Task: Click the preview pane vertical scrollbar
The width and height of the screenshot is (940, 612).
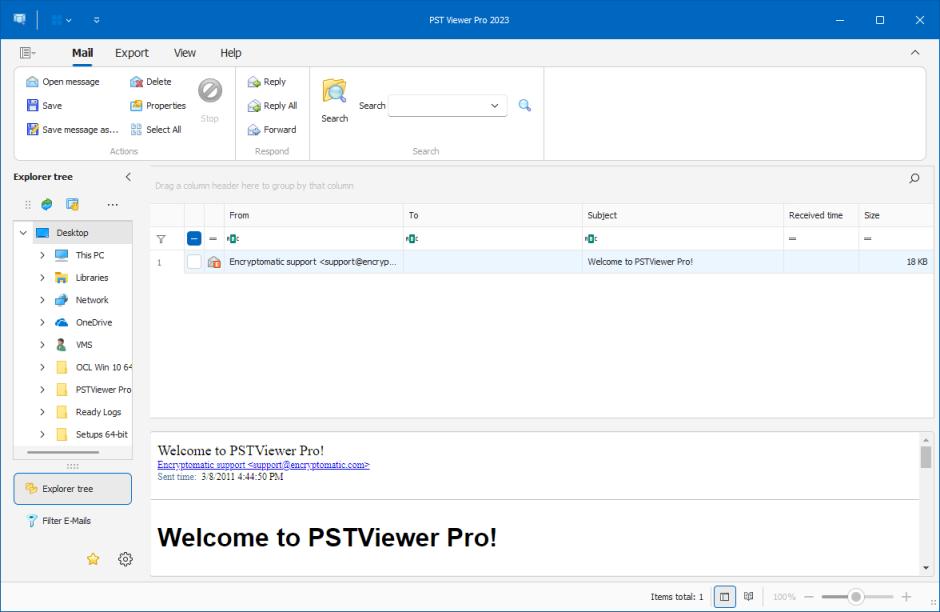Action: pos(926,457)
